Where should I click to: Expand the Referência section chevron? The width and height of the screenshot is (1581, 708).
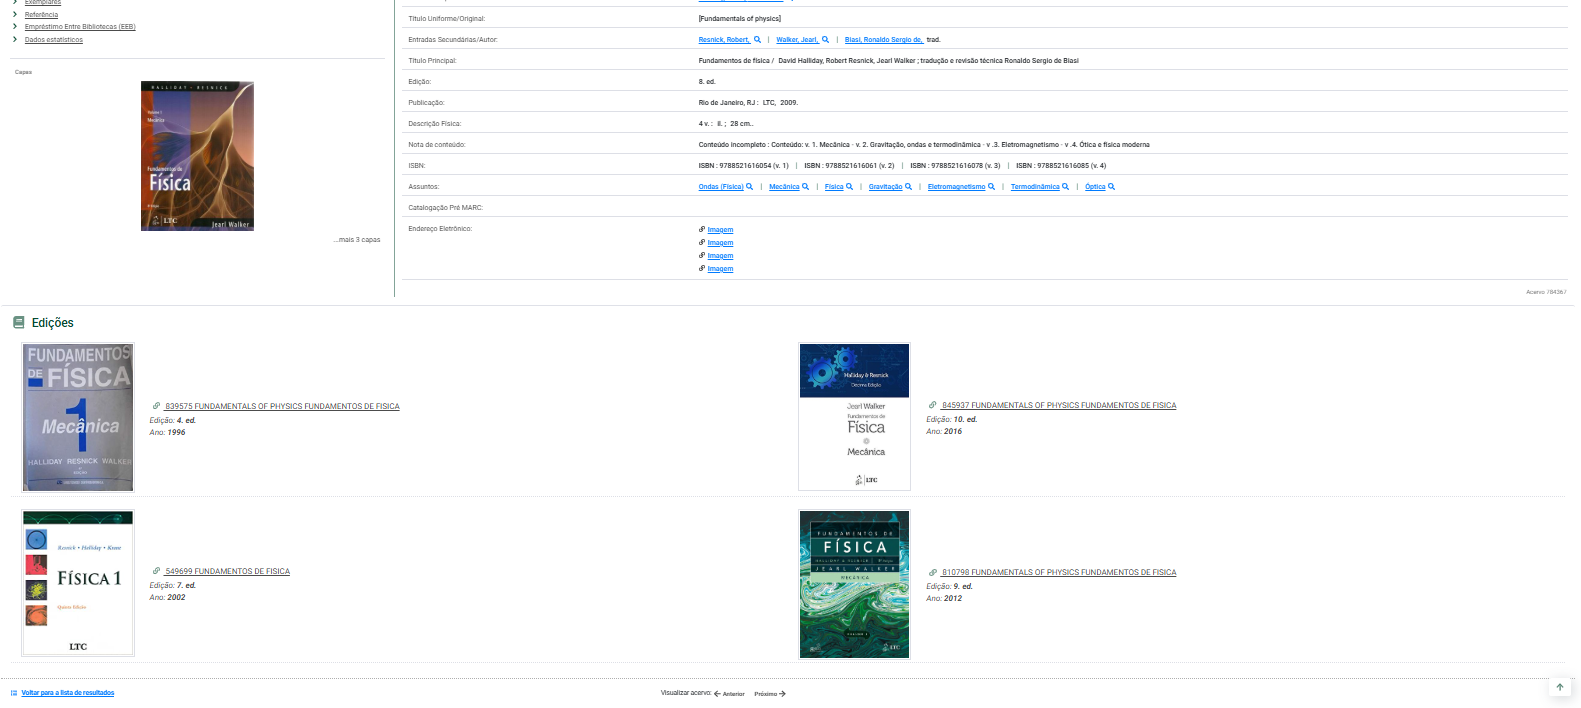pyautogui.click(x=14, y=15)
